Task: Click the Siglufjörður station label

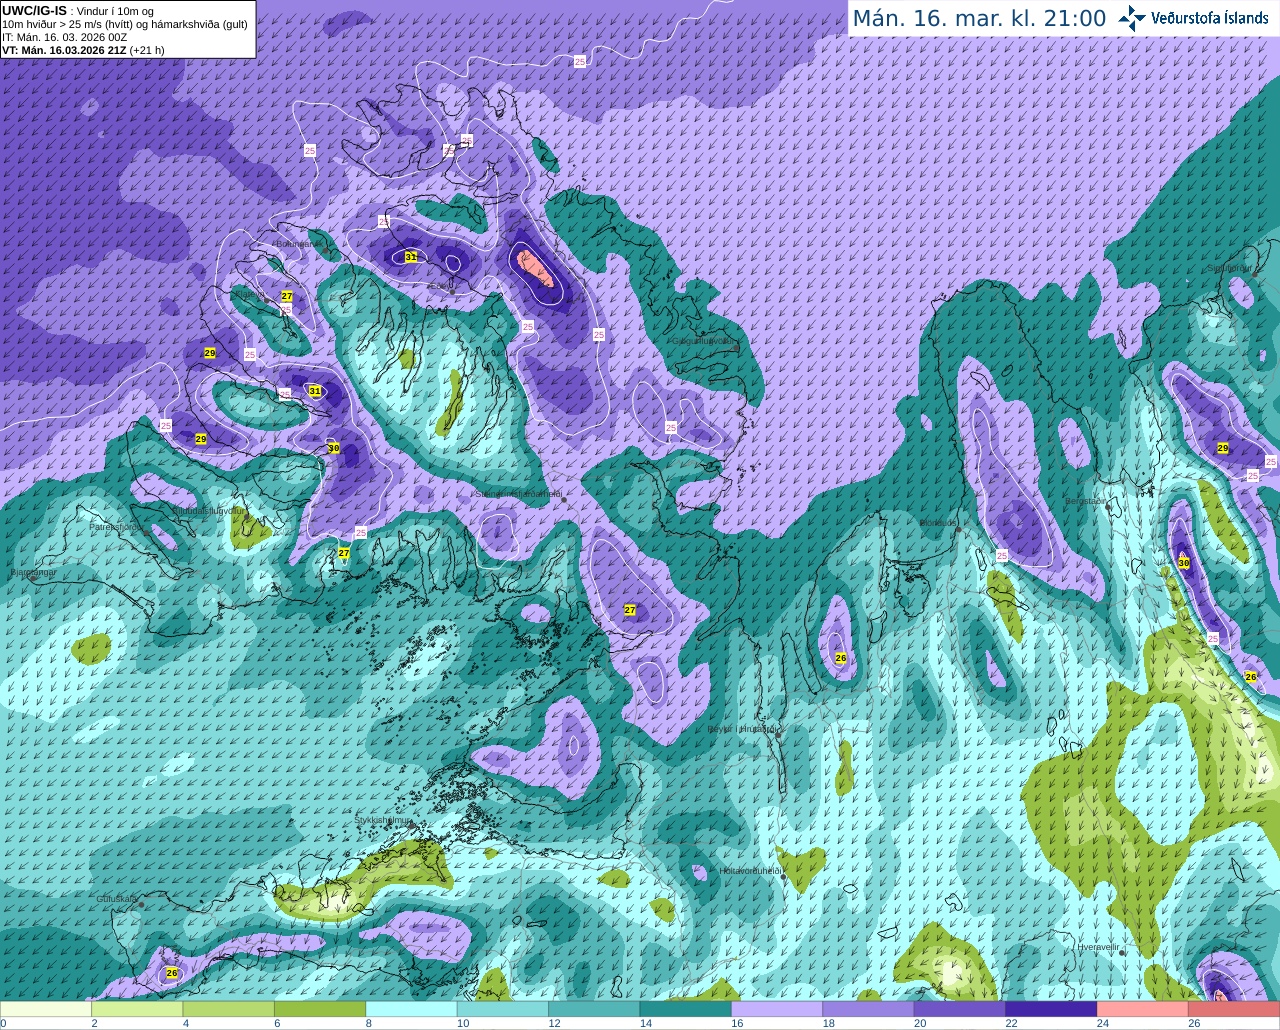Action: click(x=1231, y=268)
